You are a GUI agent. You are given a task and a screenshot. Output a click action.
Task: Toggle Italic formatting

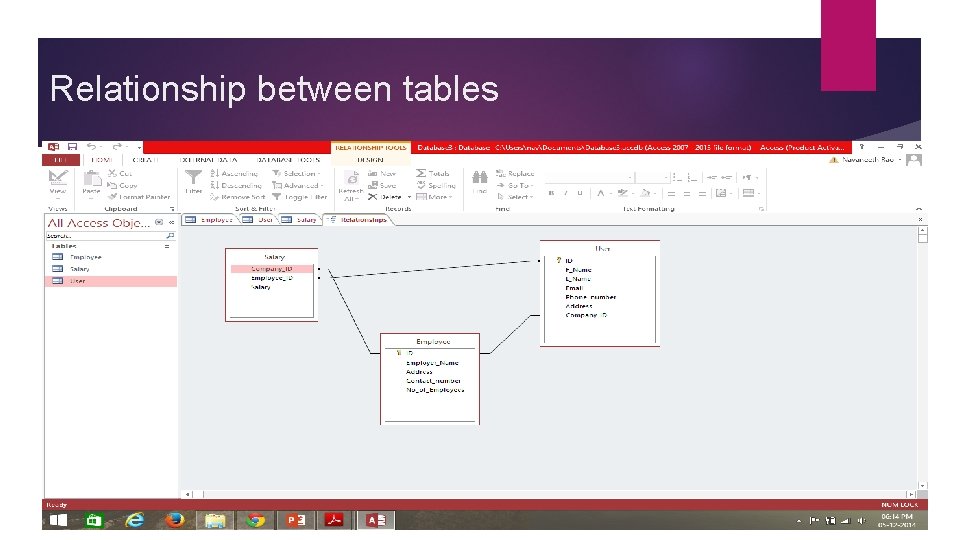coord(566,193)
